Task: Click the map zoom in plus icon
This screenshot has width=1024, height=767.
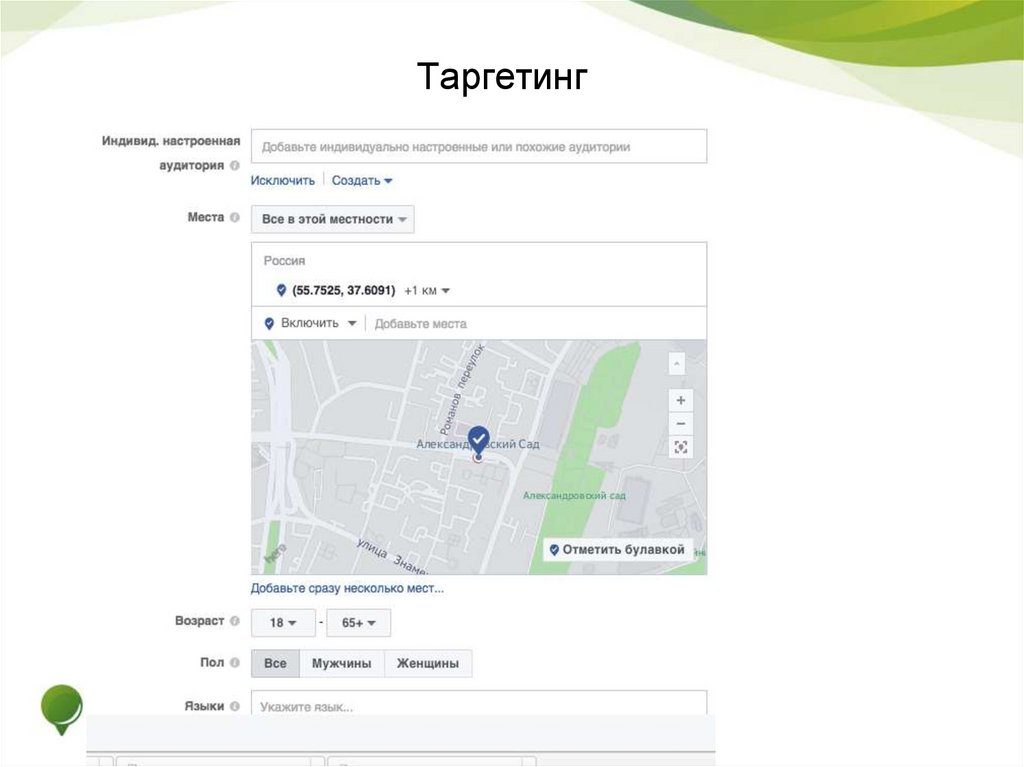Action: 680,400
